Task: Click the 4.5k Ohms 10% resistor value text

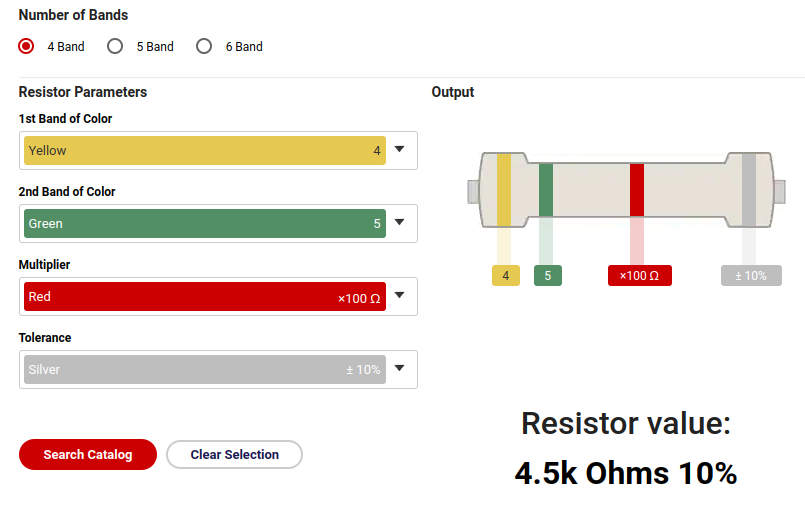Action: point(626,473)
